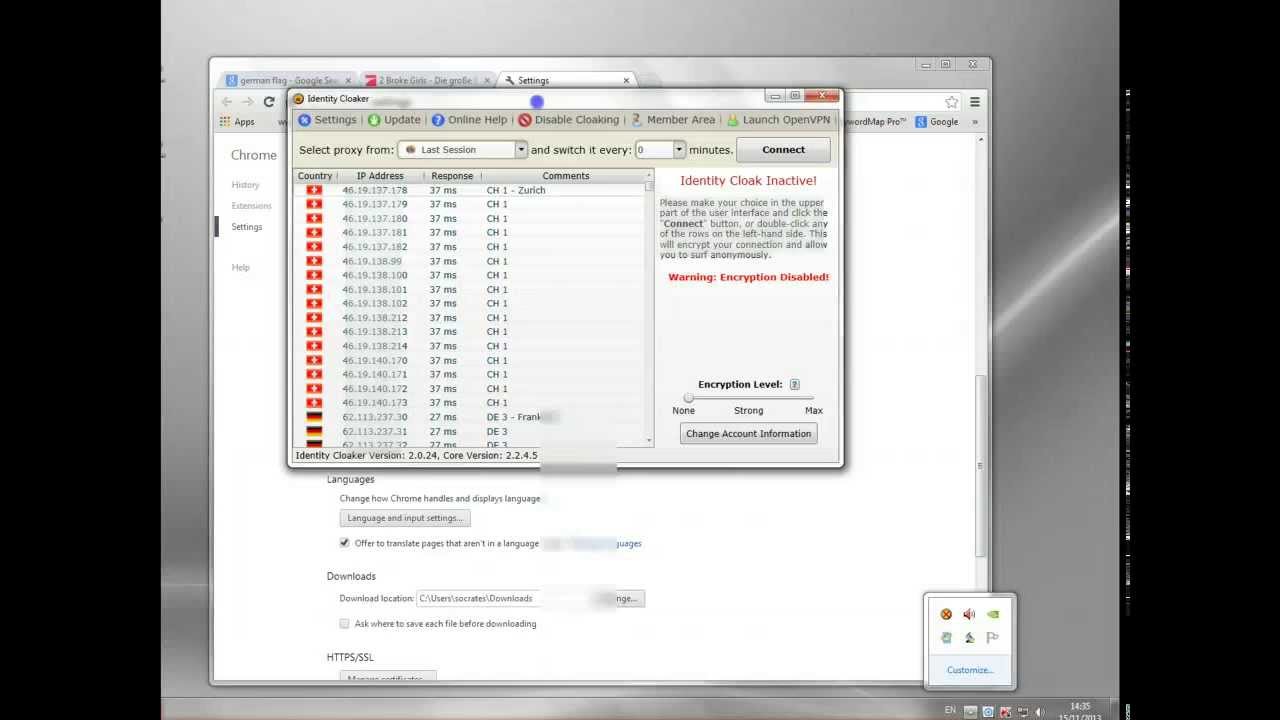The height and width of the screenshot is (720, 1280).
Task: Click taskbar network icon
Action: pos(1022,712)
